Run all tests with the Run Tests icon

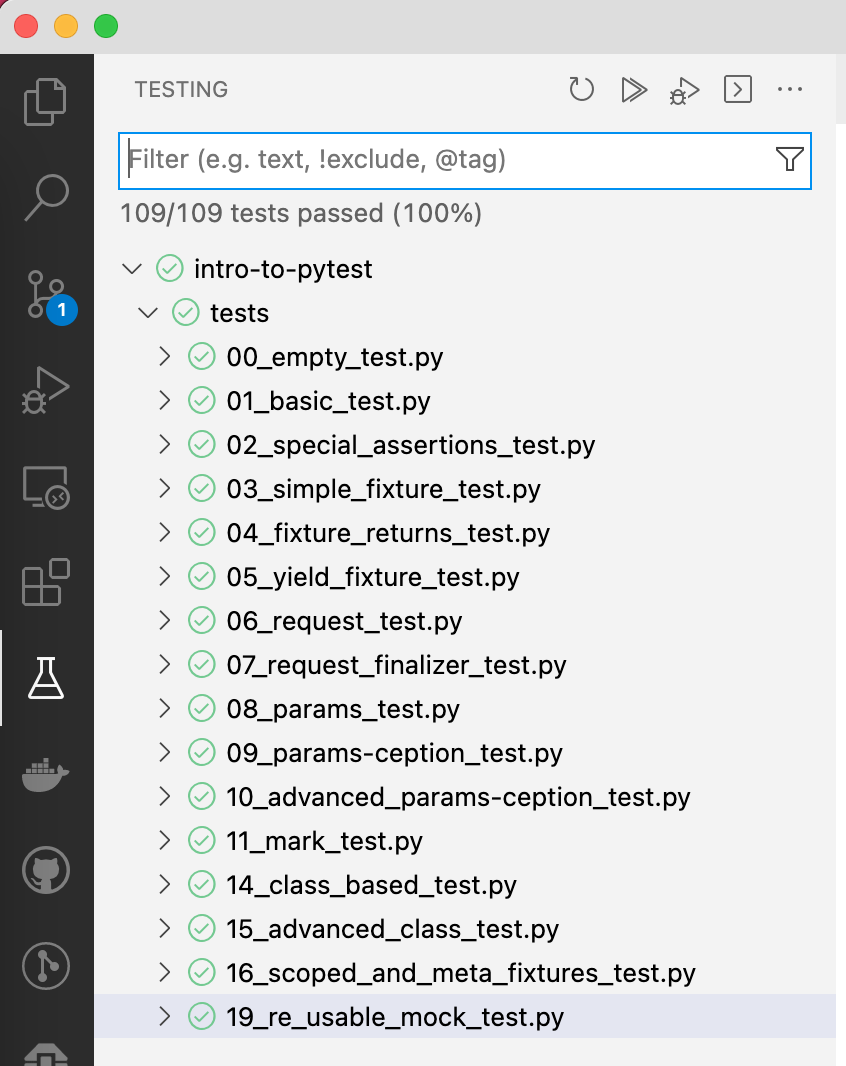click(x=634, y=89)
